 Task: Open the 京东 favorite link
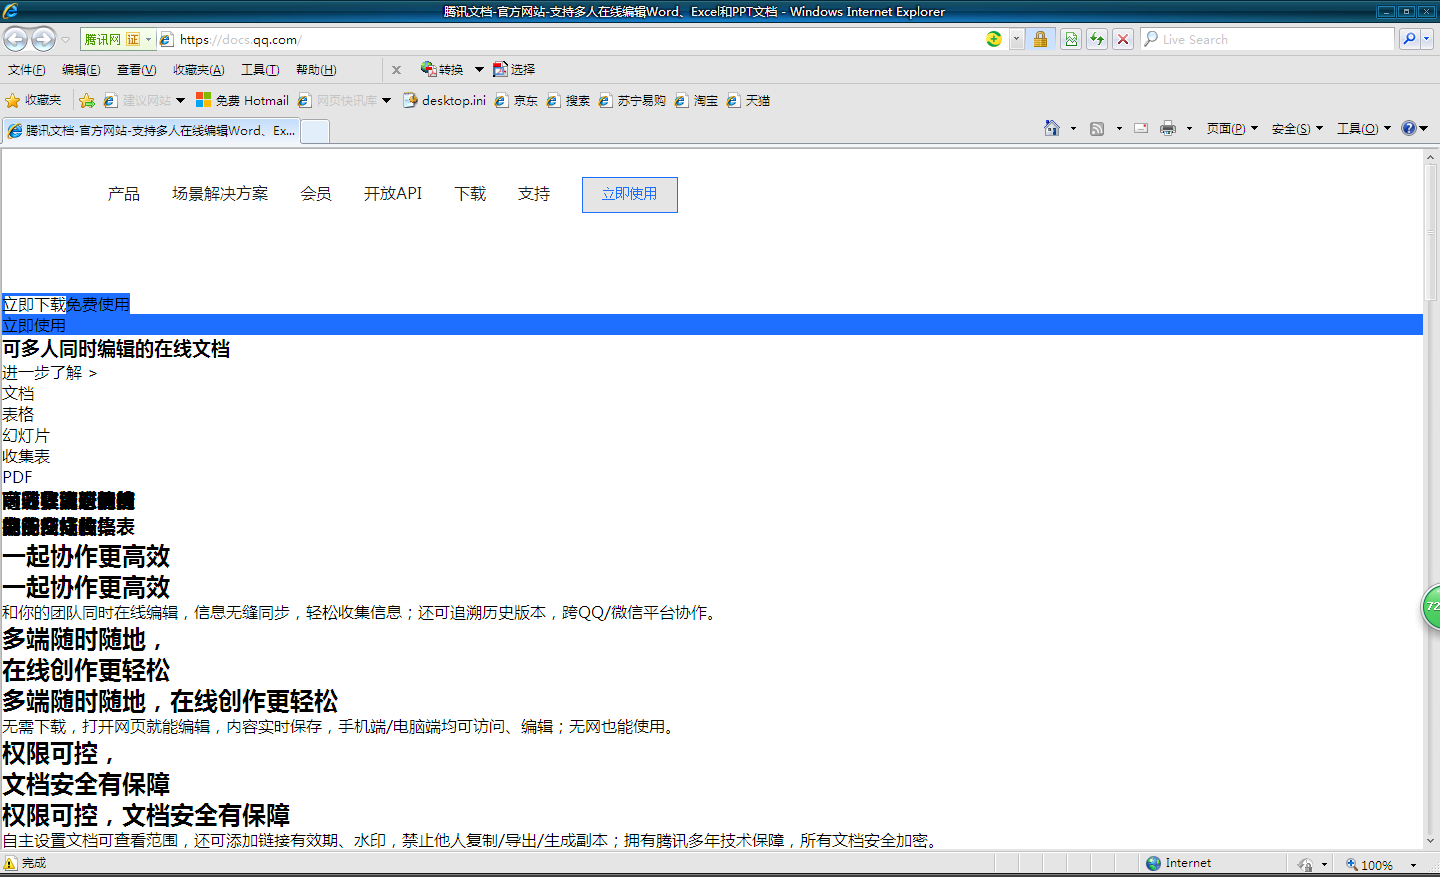(516, 100)
